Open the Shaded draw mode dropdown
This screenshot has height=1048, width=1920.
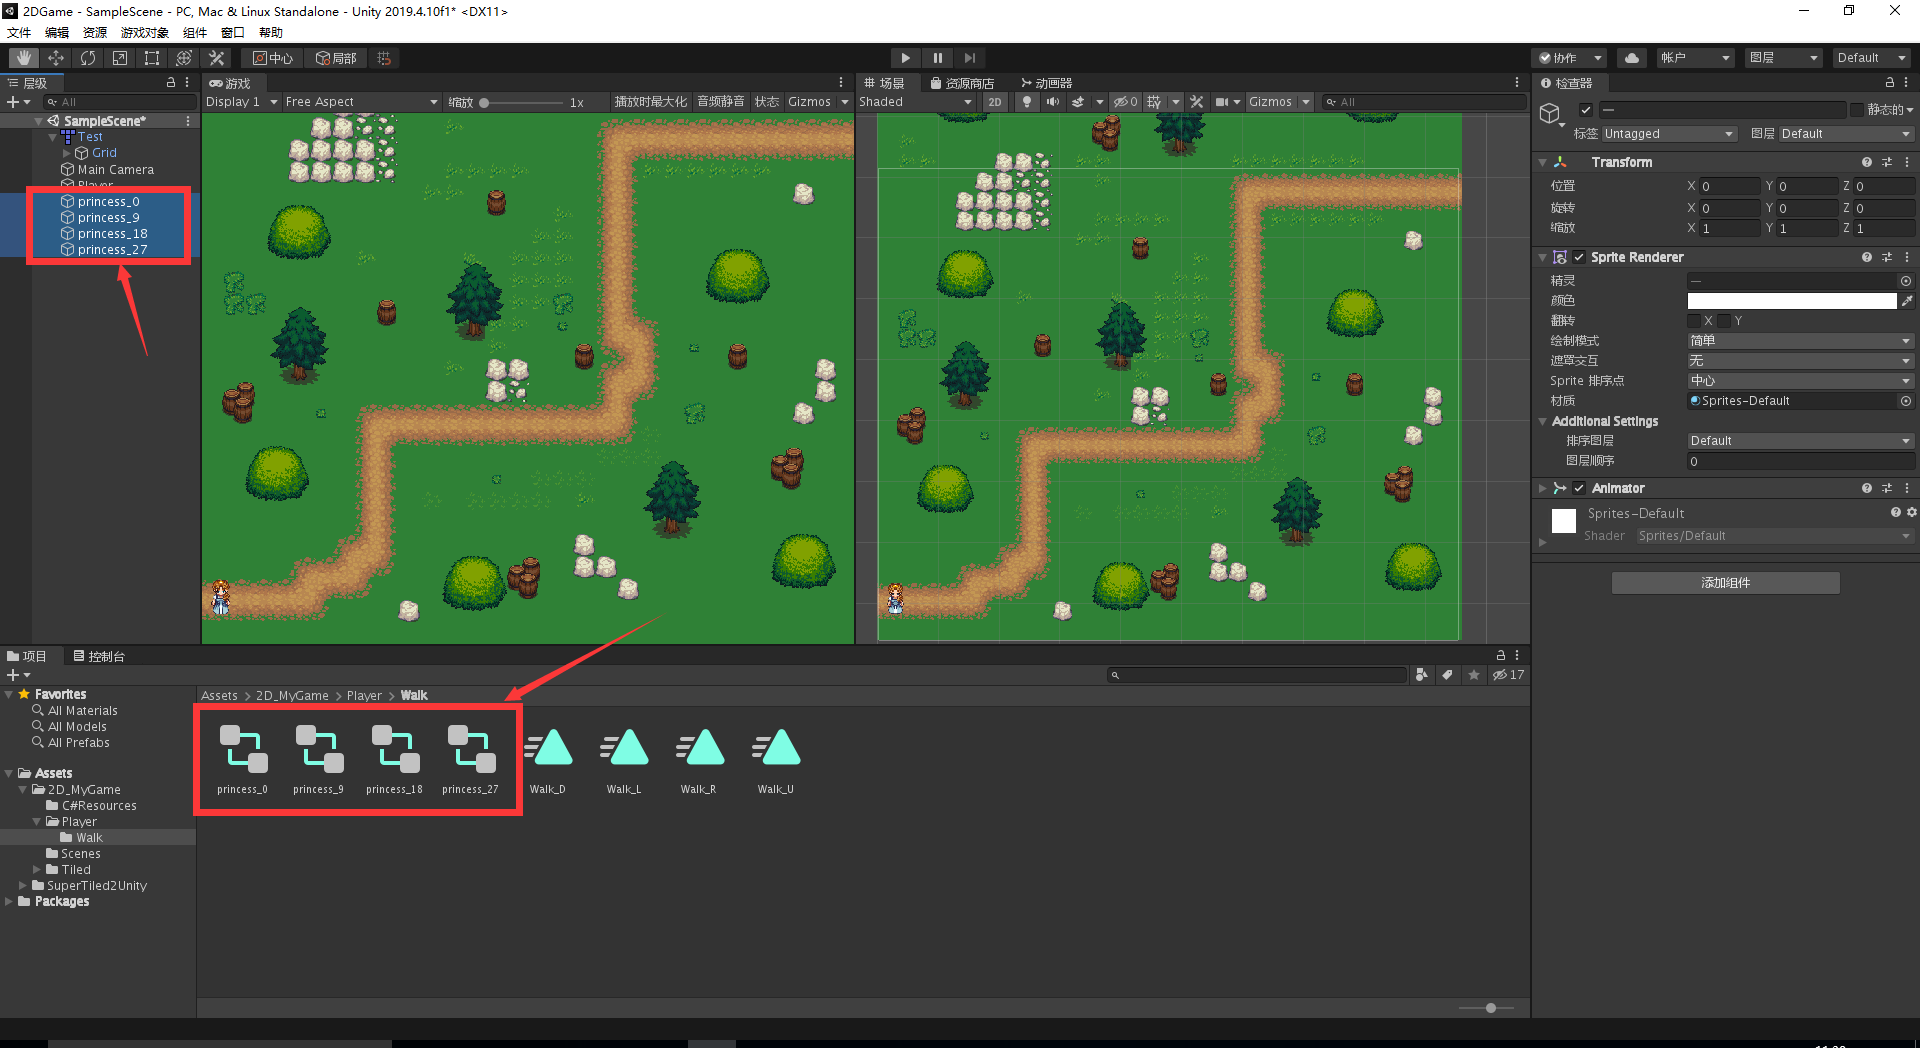point(915,101)
